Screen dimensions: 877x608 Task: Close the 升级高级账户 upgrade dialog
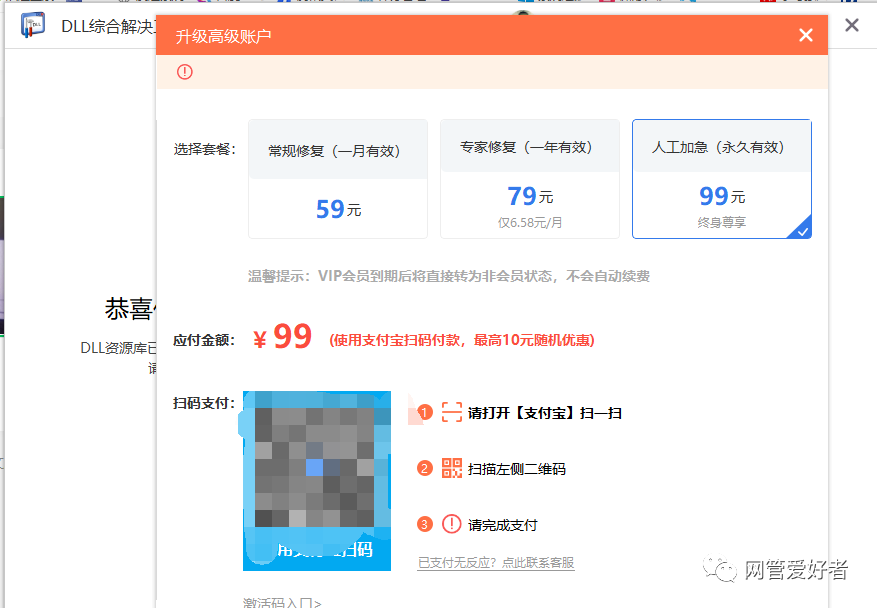coord(805,35)
